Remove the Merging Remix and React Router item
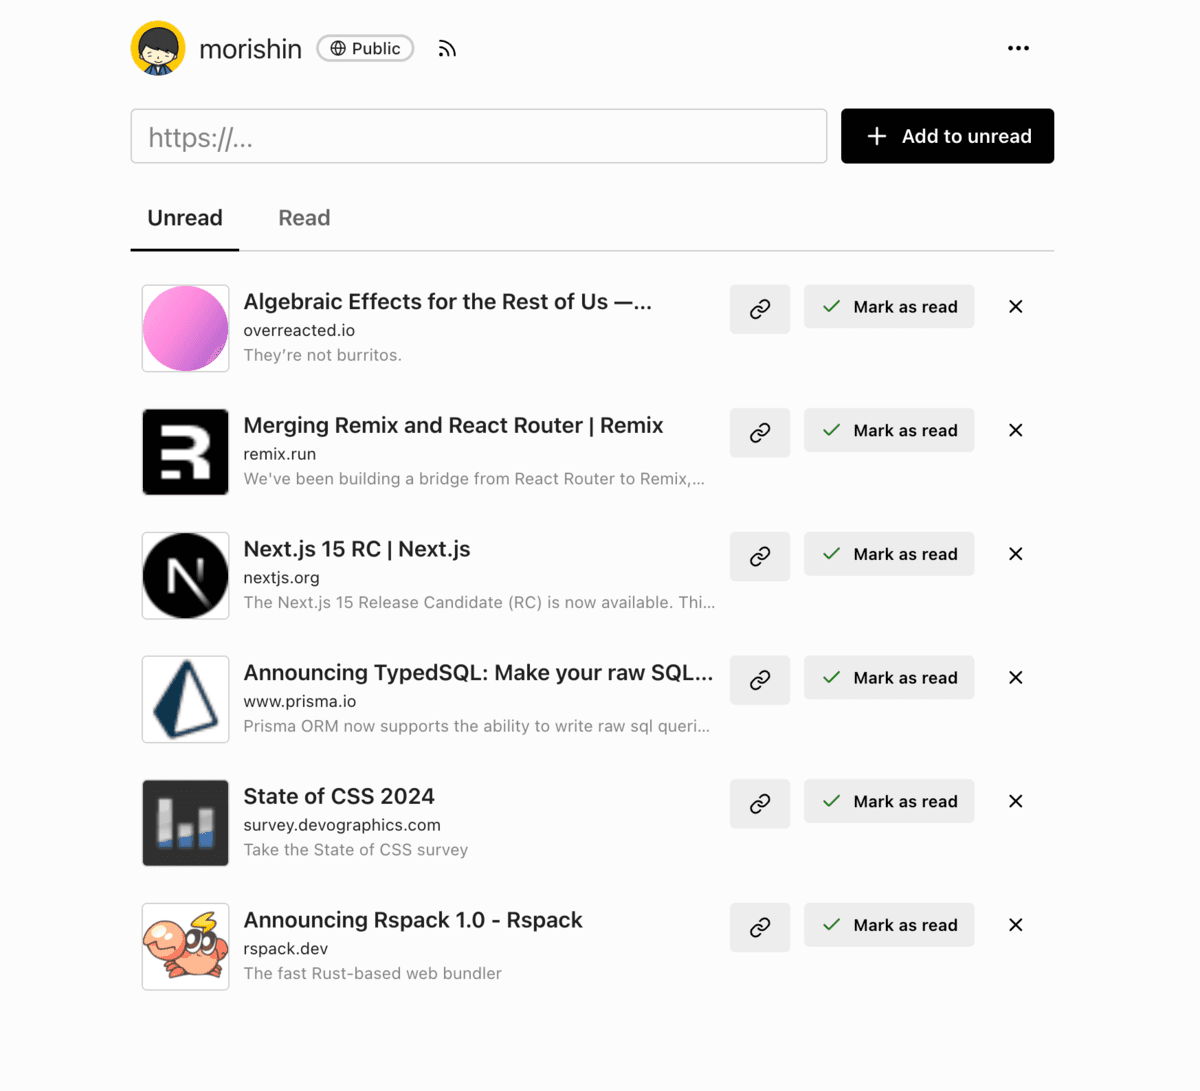1200x1091 pixels. [1016, 430]
